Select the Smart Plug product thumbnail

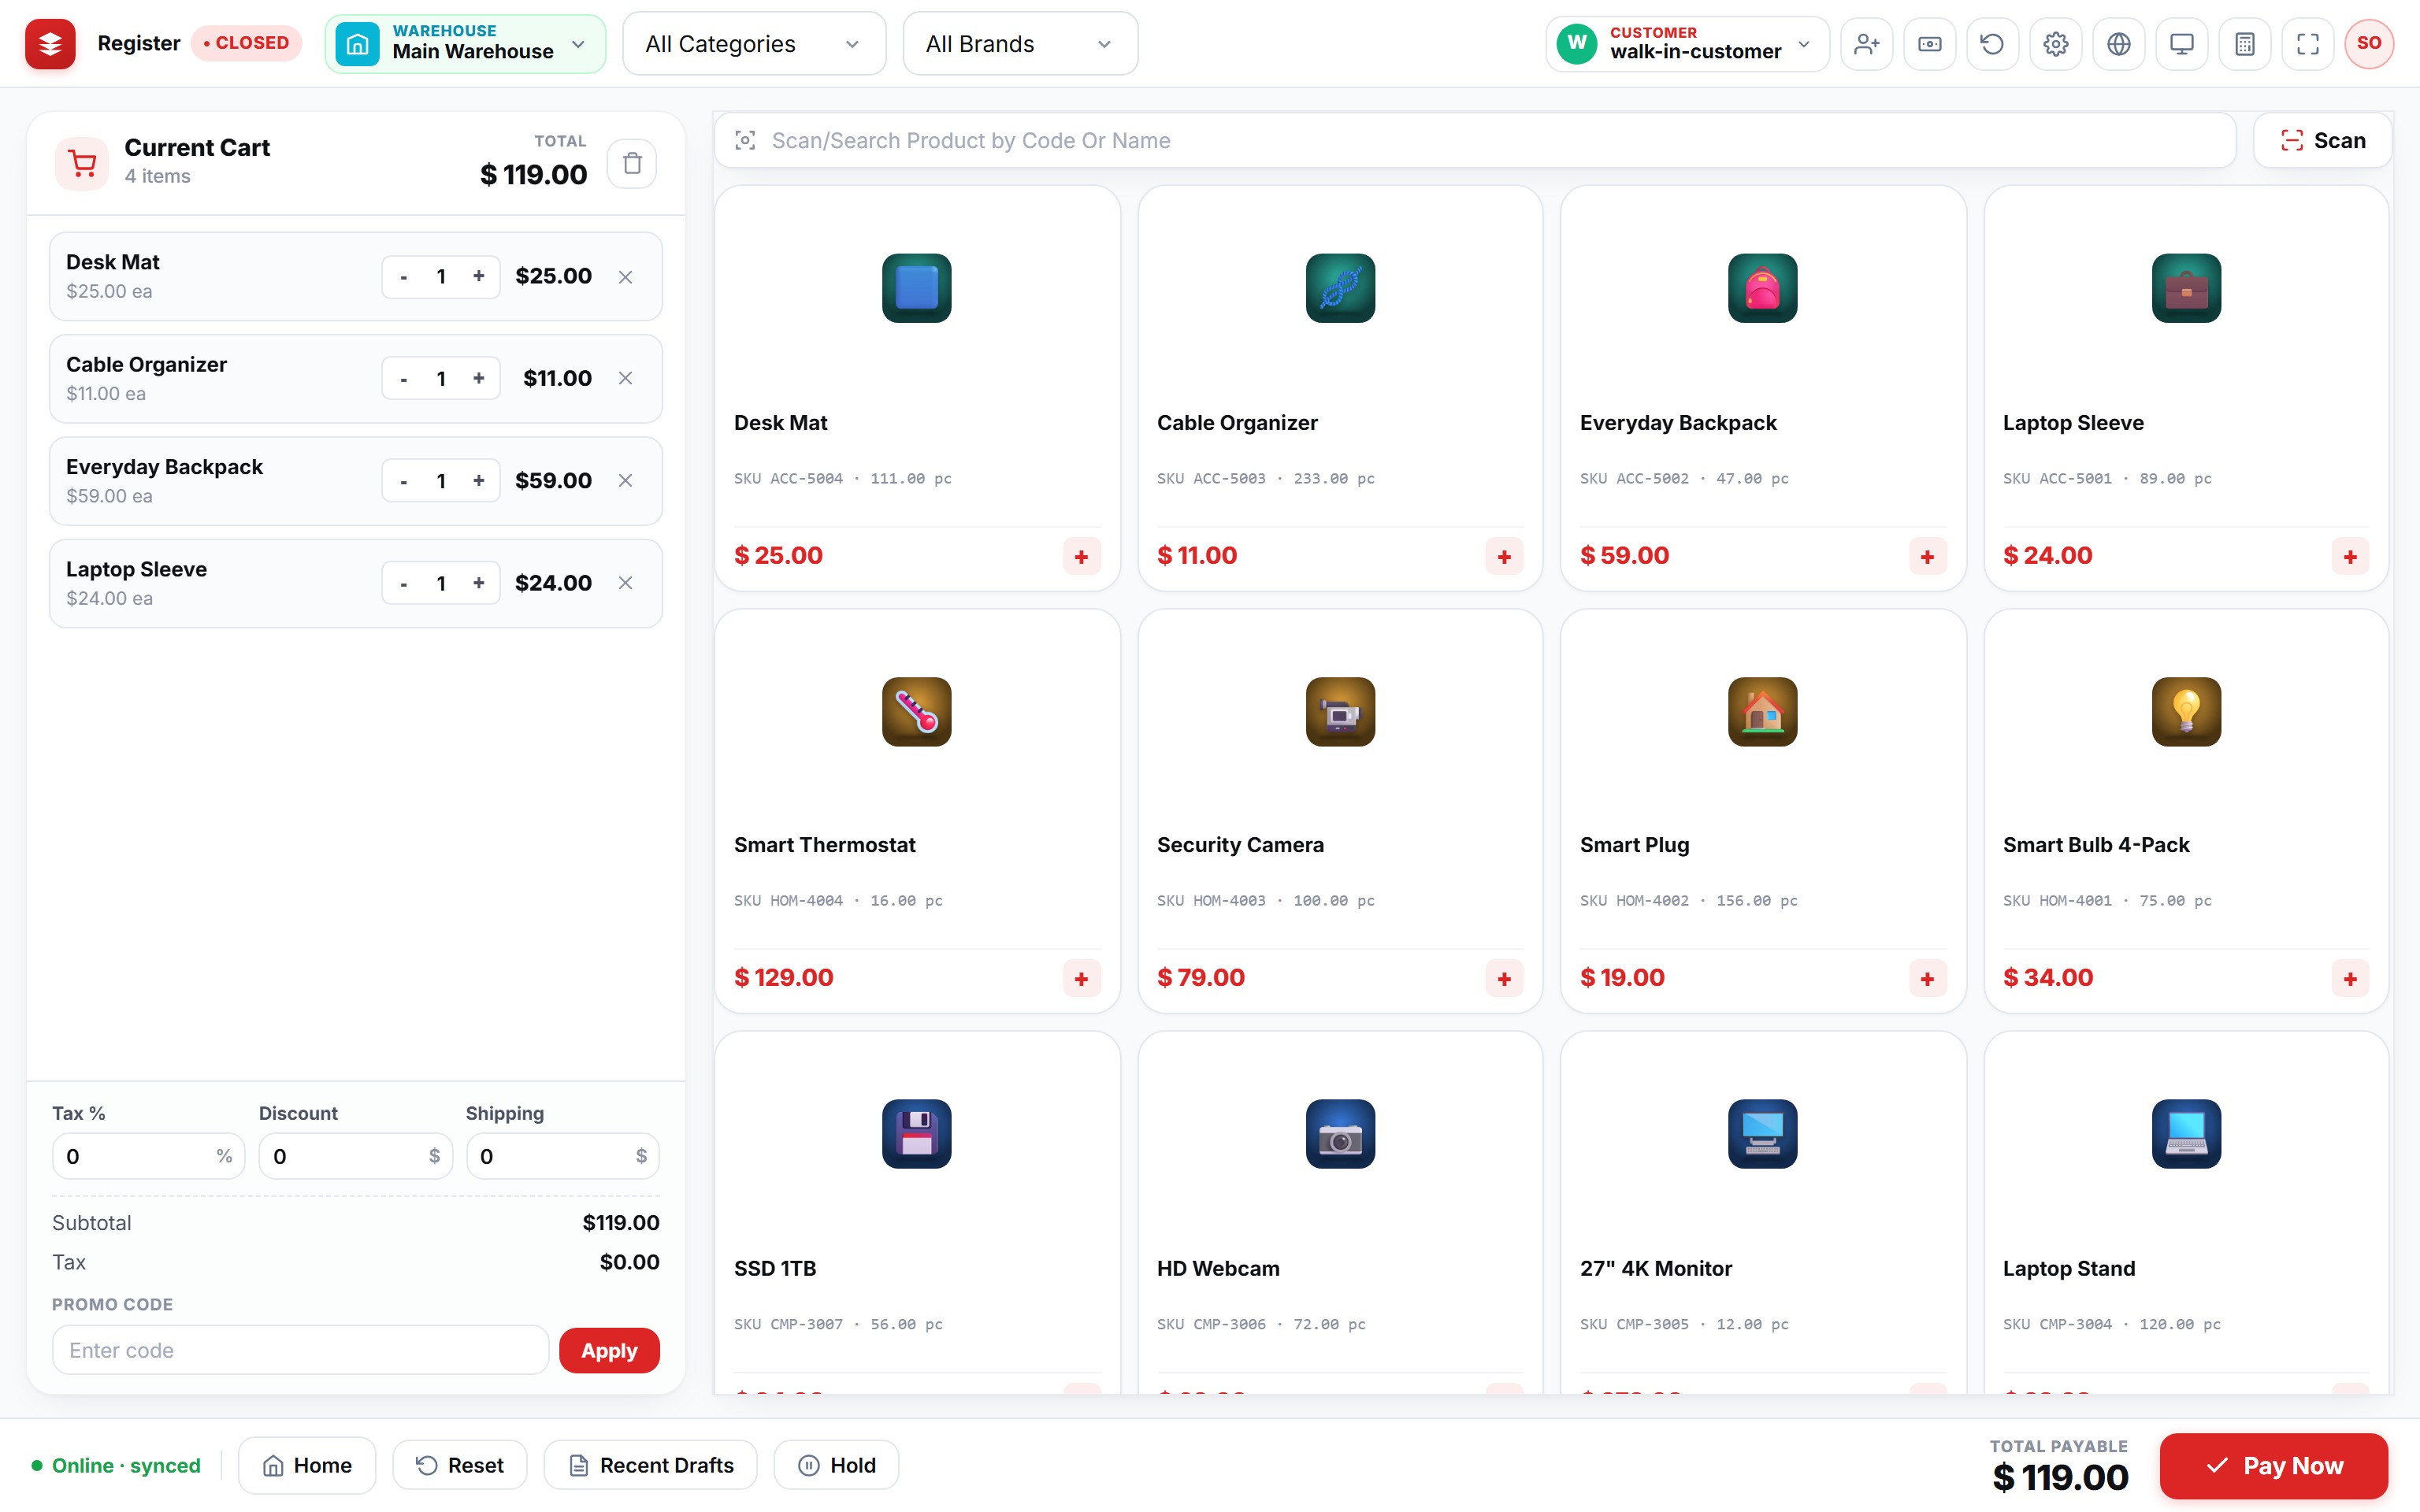click(1762, 712)
